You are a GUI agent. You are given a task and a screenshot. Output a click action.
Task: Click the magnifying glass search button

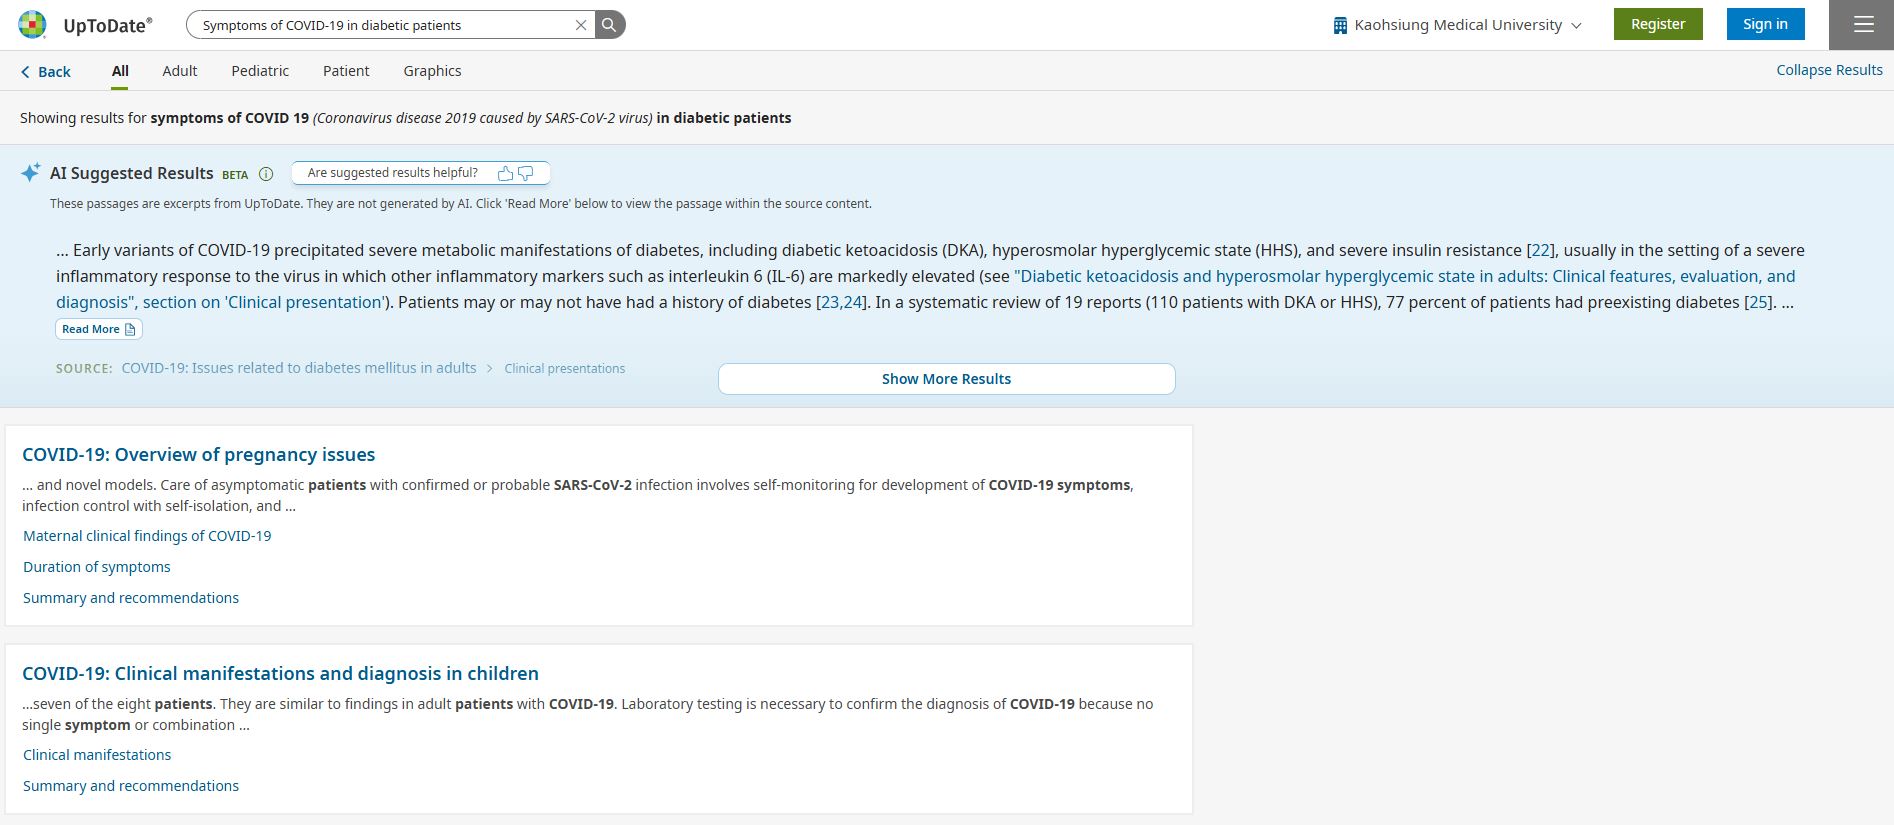(x=609, y=25)
